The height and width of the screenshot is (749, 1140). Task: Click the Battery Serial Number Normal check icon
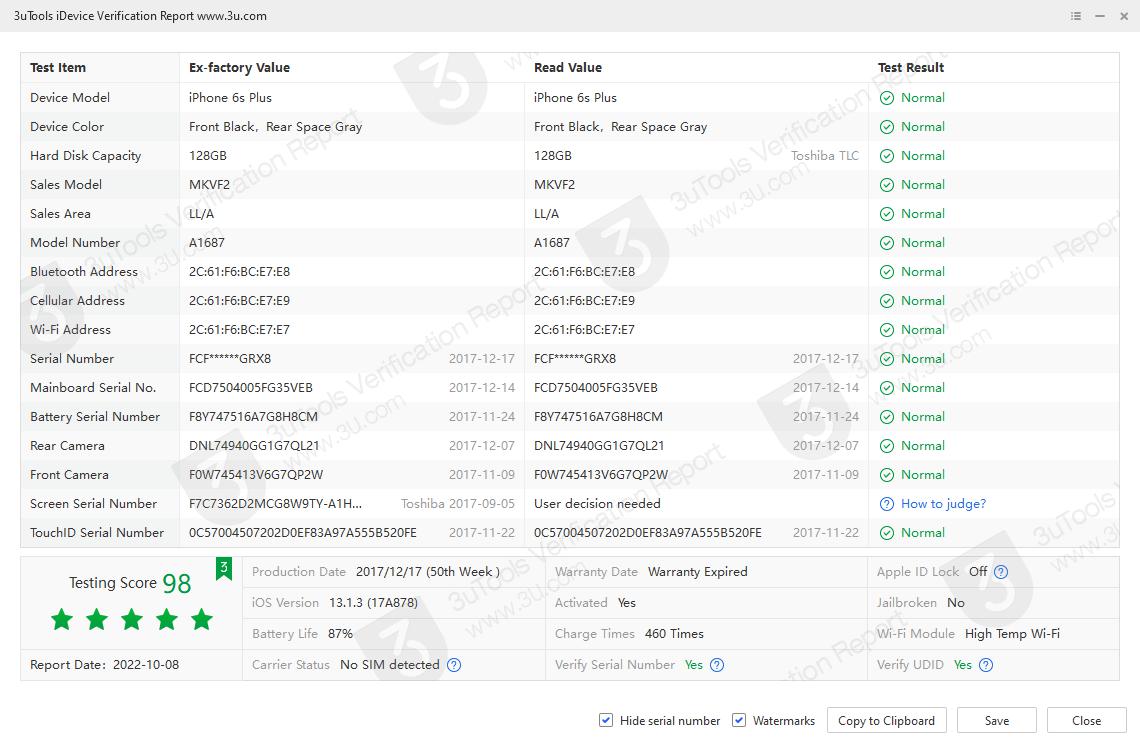click(887, 417)
